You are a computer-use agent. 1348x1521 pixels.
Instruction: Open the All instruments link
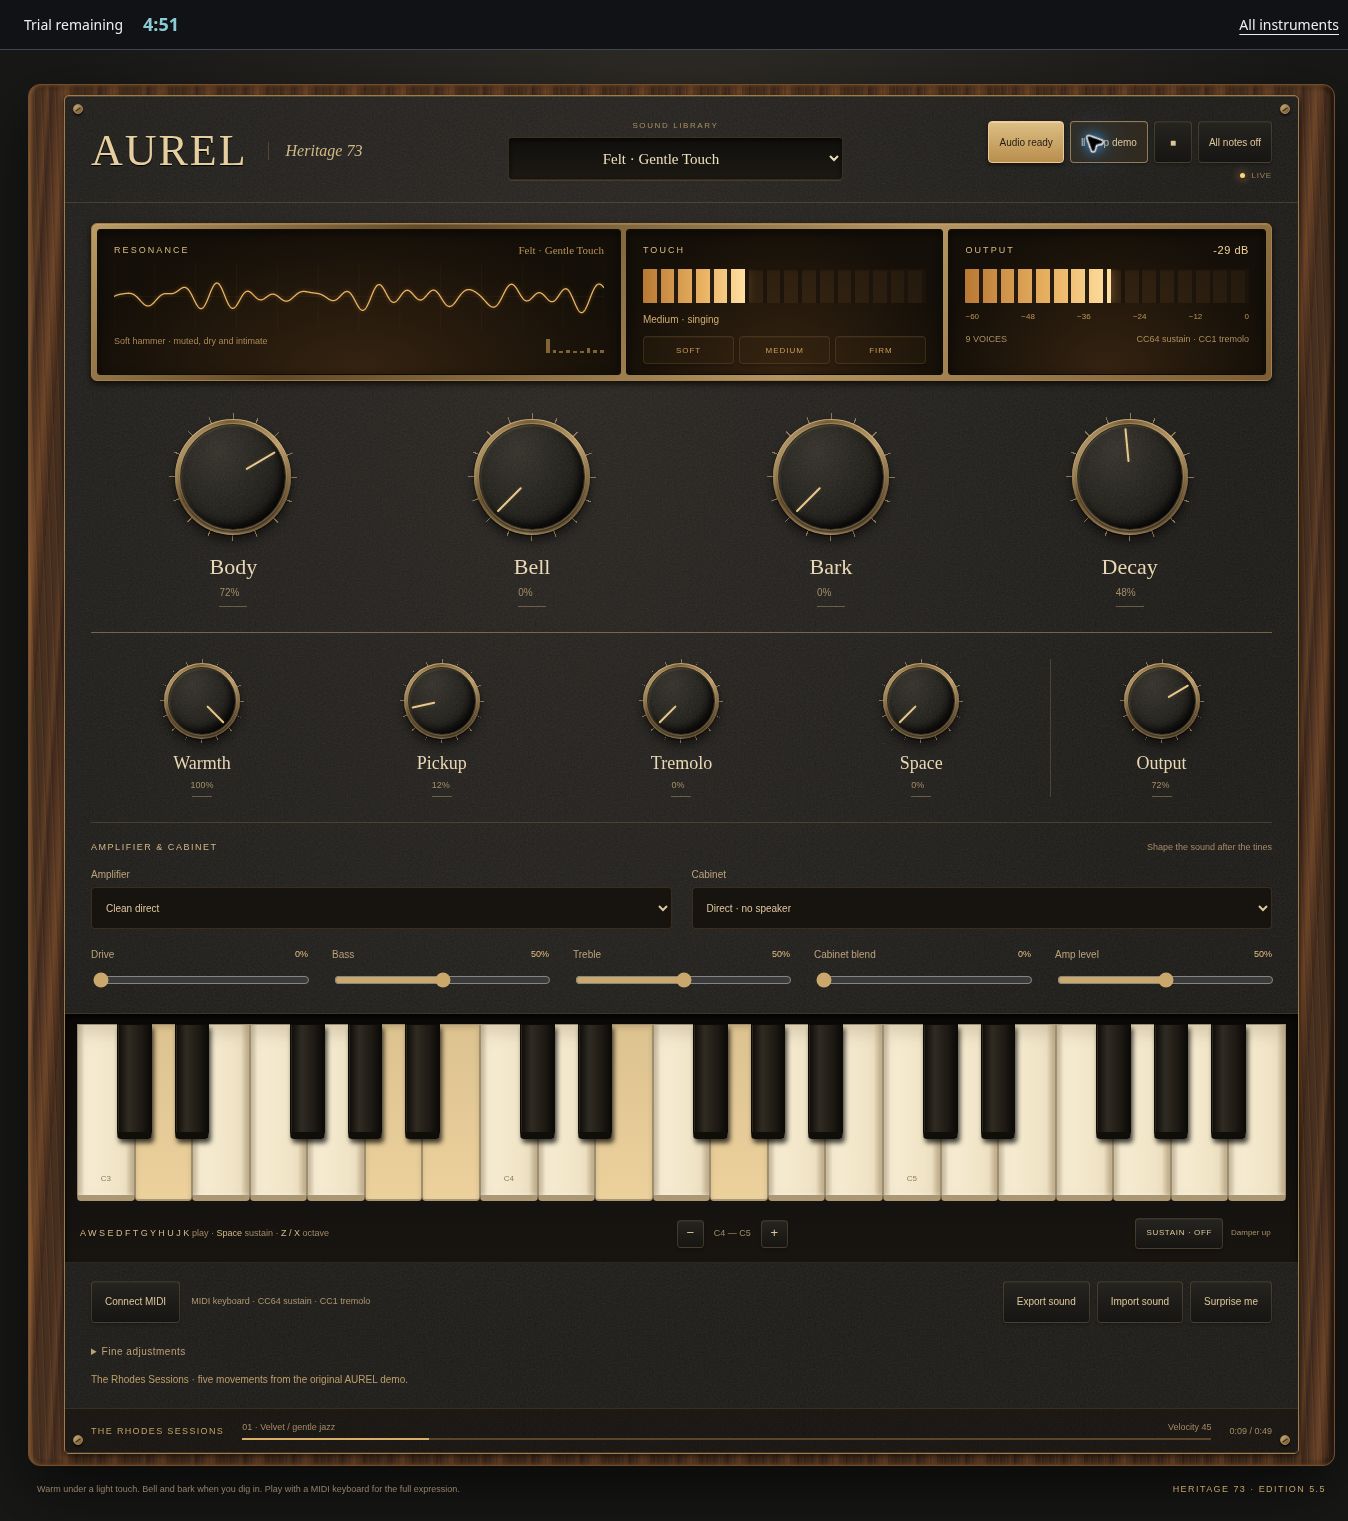[x=1288, y=25]
